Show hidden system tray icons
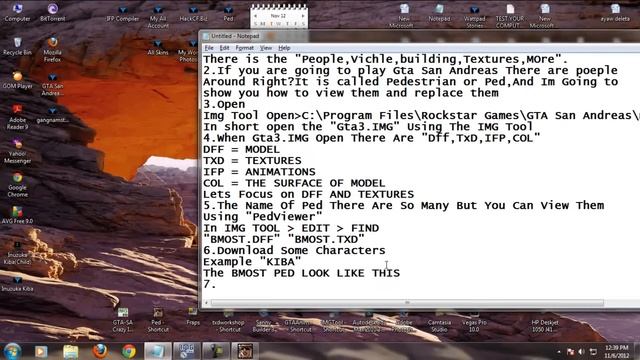 coord(558,351)
